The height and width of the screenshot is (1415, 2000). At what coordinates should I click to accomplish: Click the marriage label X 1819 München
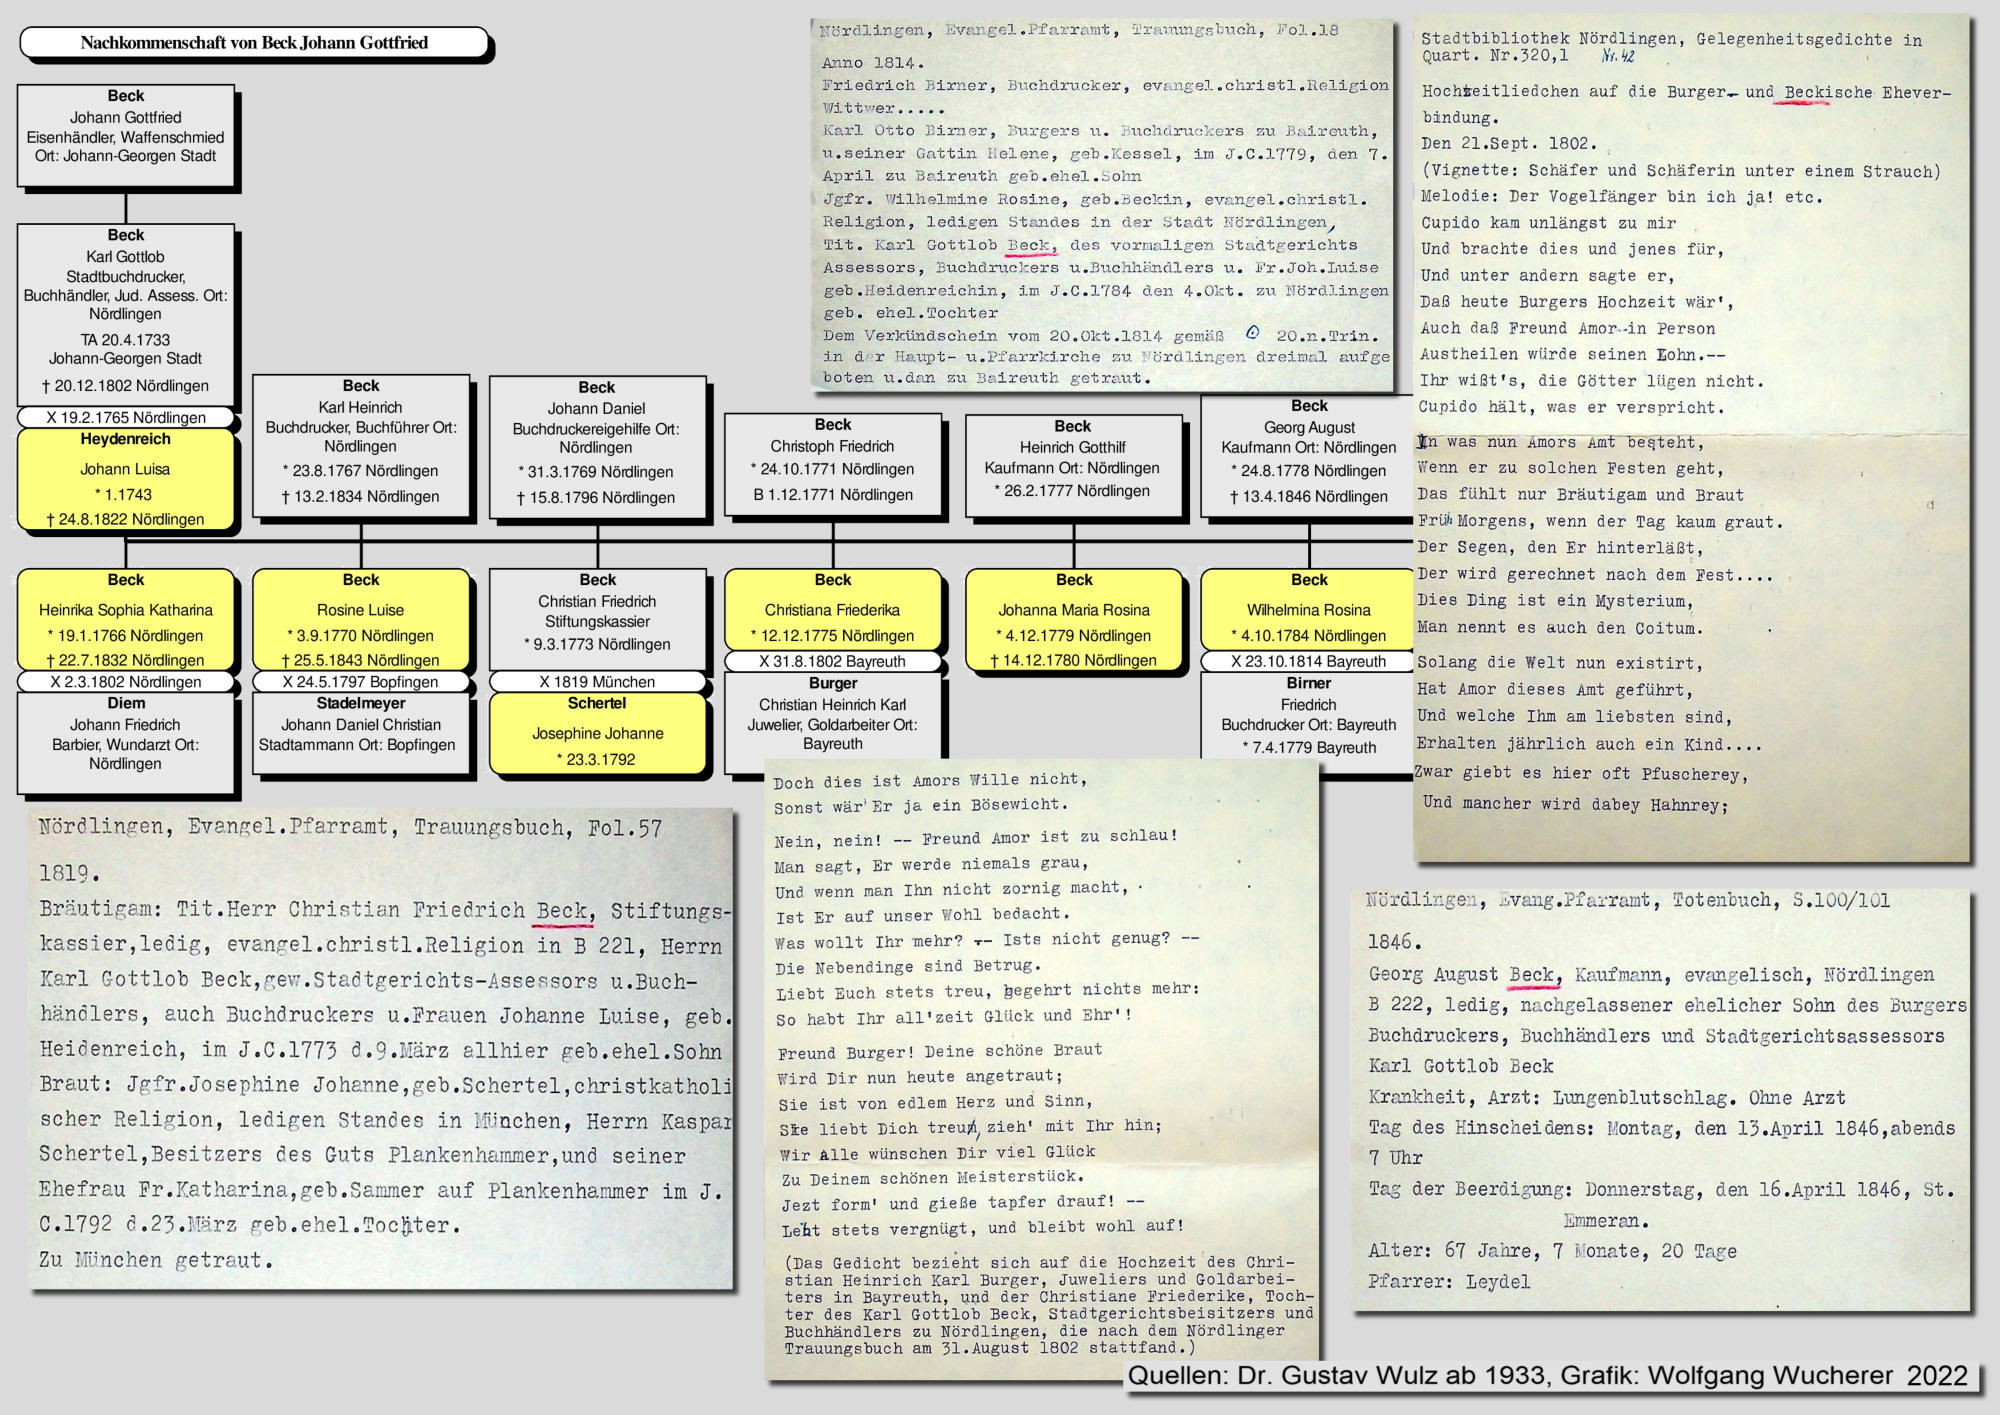click(597, 682)
